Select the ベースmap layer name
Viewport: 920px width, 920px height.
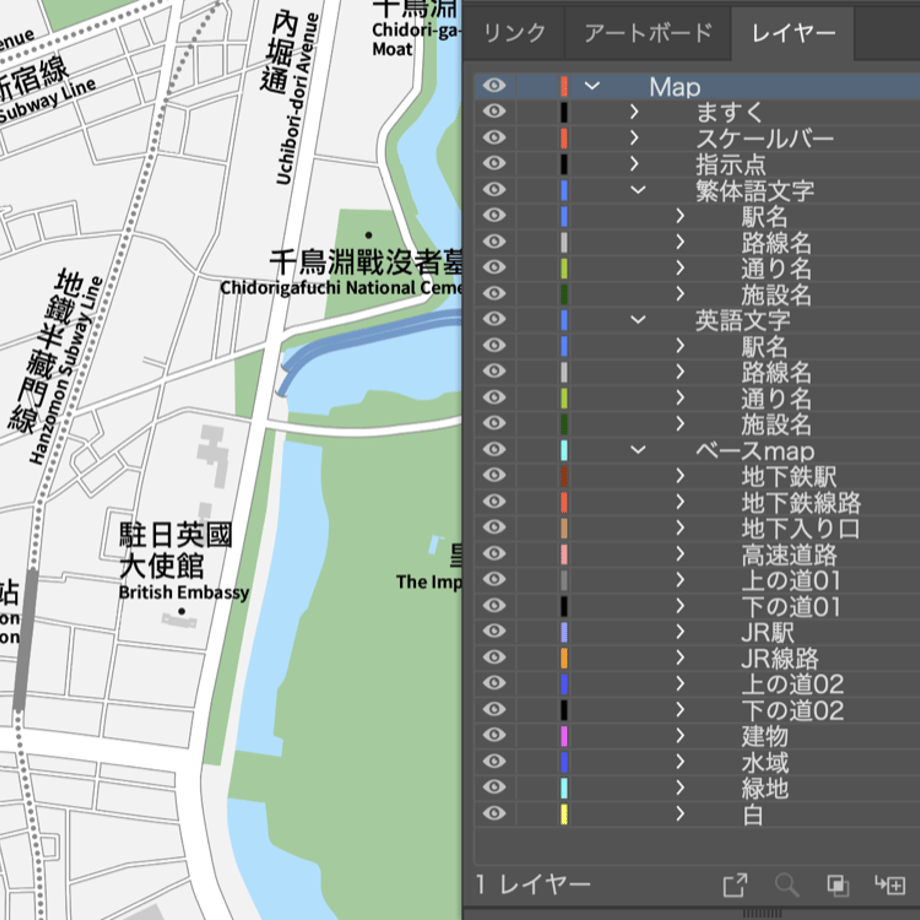coord(755,451)
